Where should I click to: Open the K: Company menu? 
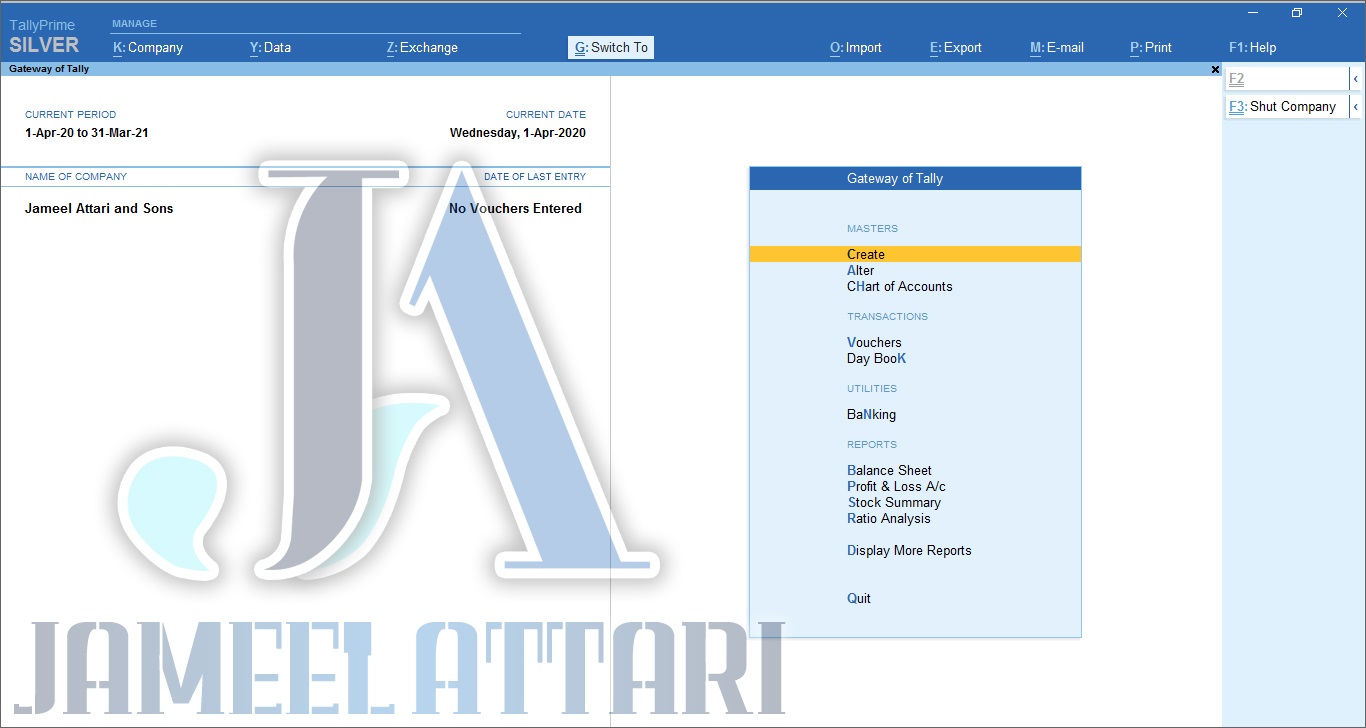148,47
